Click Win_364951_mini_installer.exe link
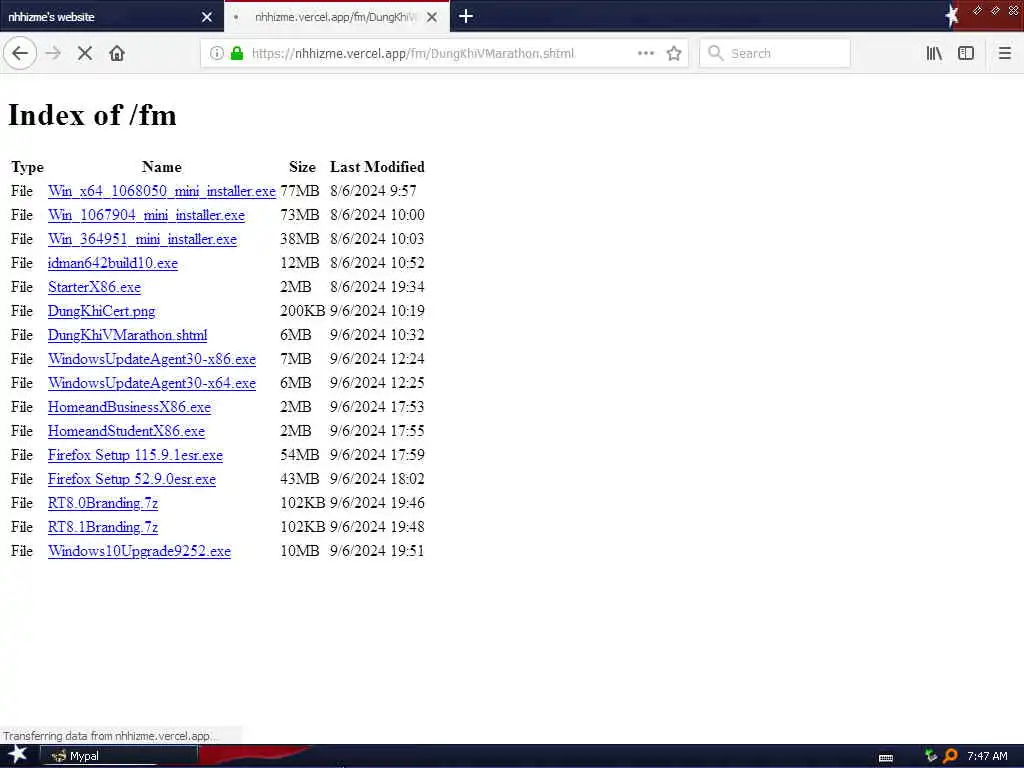Image resolution: width=1024 pixels, height=768 pixels. (x=142, y=239)
